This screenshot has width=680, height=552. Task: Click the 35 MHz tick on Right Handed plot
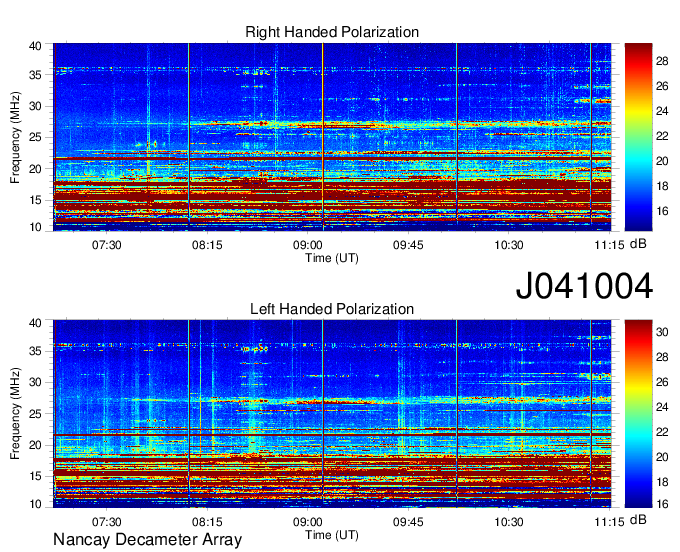[x=35, y=75]
